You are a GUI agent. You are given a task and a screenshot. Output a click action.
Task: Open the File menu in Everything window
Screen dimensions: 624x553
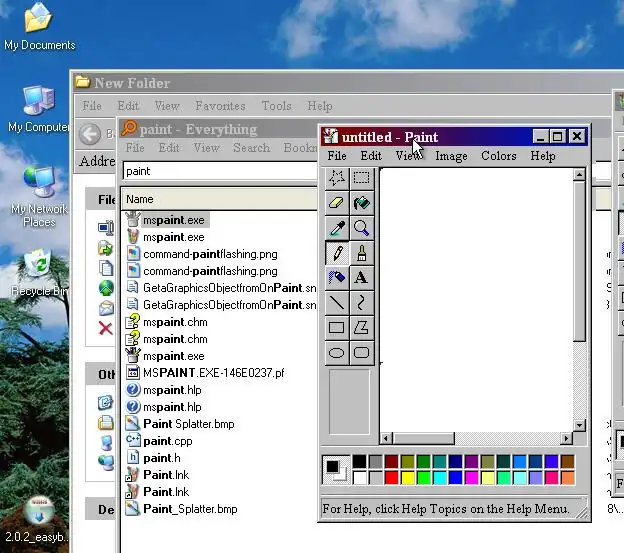click(135, 148)
